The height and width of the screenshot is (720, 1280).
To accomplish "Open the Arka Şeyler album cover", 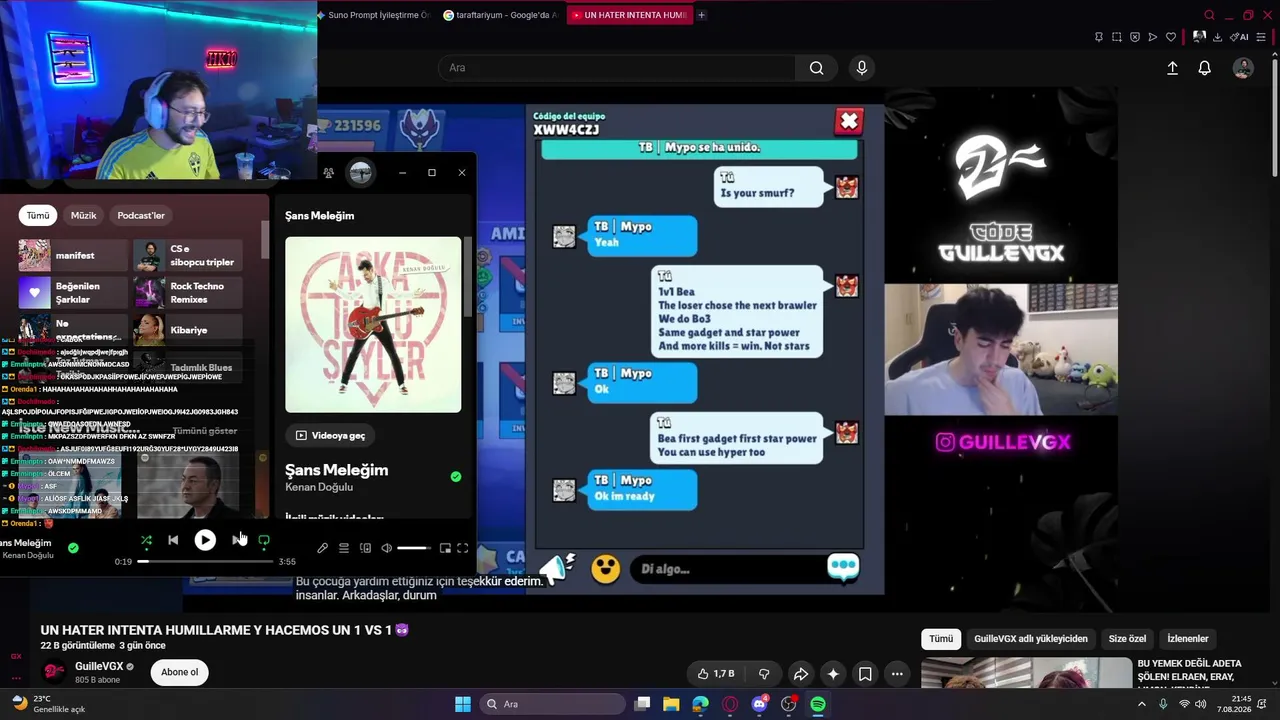I will click(373, 324).
